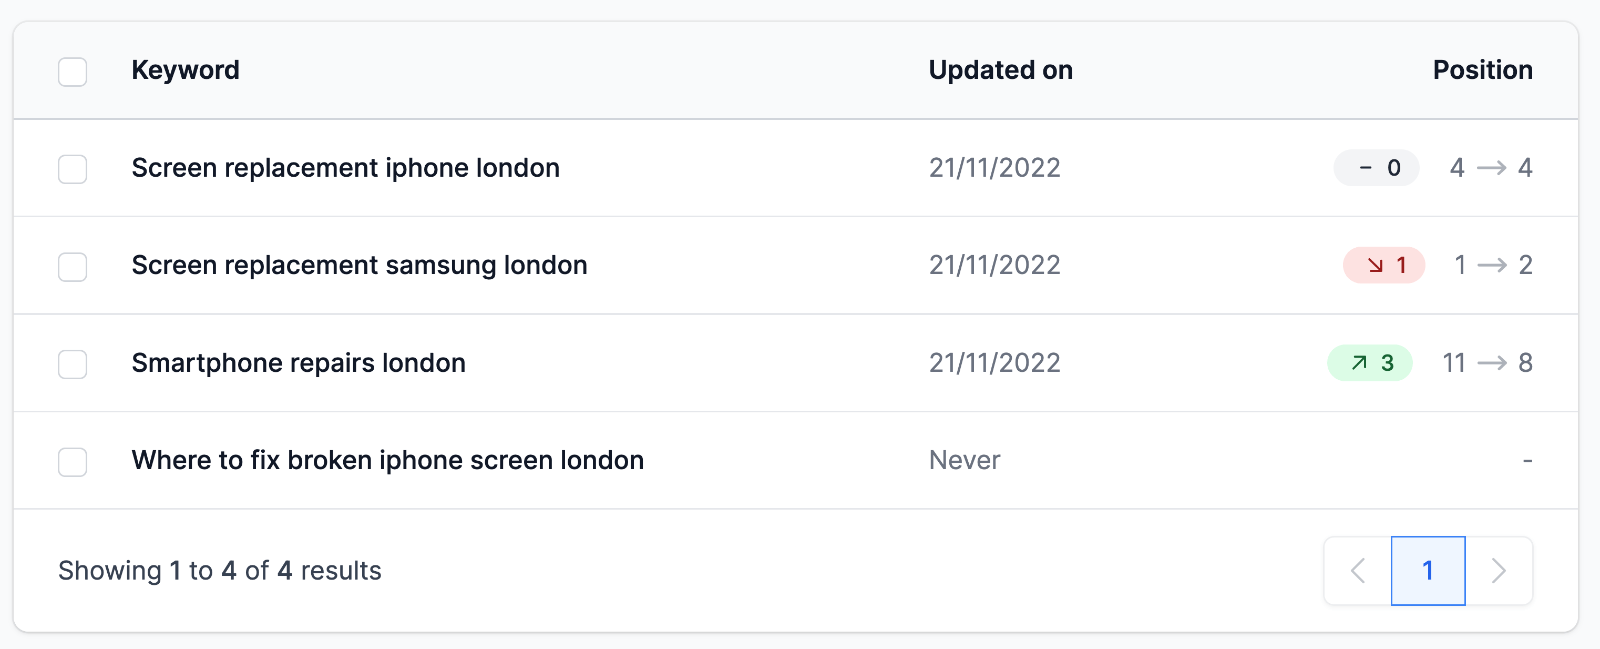Select page 1 in pagination
Image resolution: width=1600 pixels, height=649 pixels.
coord(1428,571)
